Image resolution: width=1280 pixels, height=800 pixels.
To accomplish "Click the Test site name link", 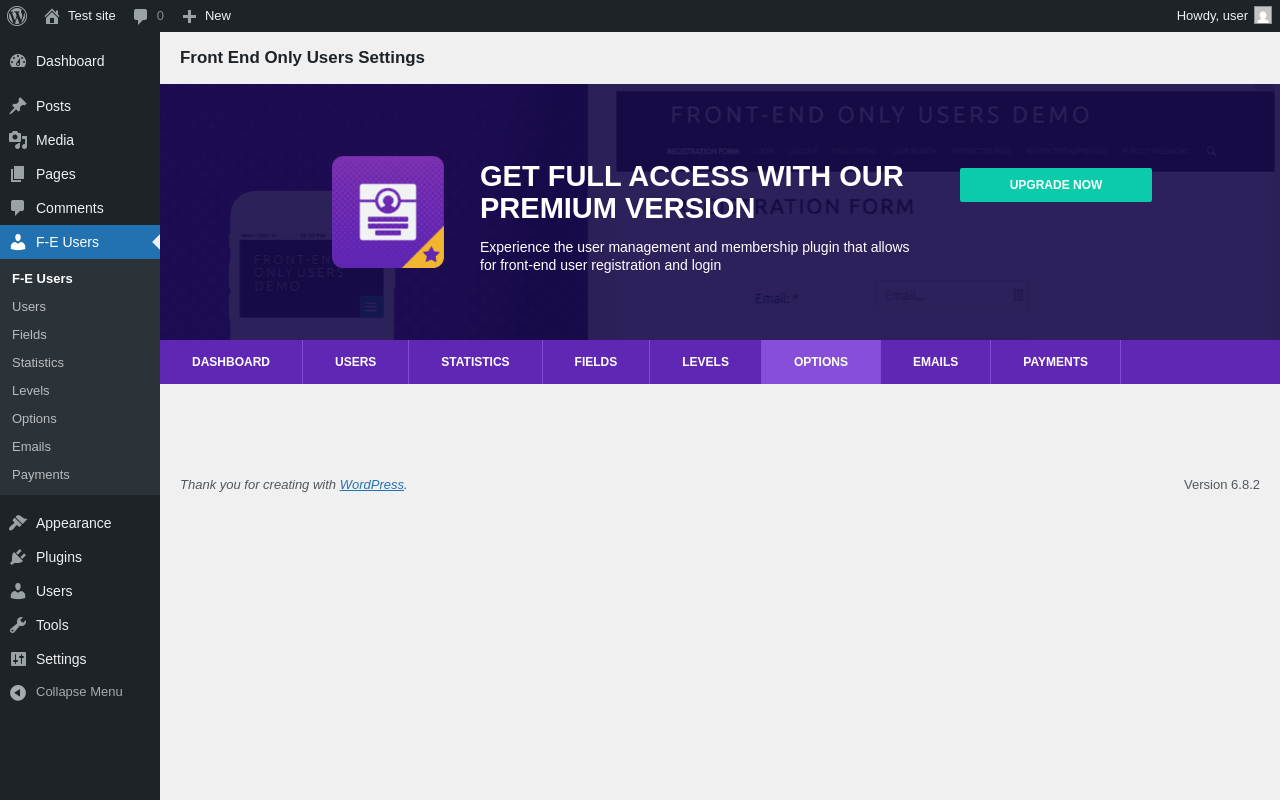I will click(92, 15).
